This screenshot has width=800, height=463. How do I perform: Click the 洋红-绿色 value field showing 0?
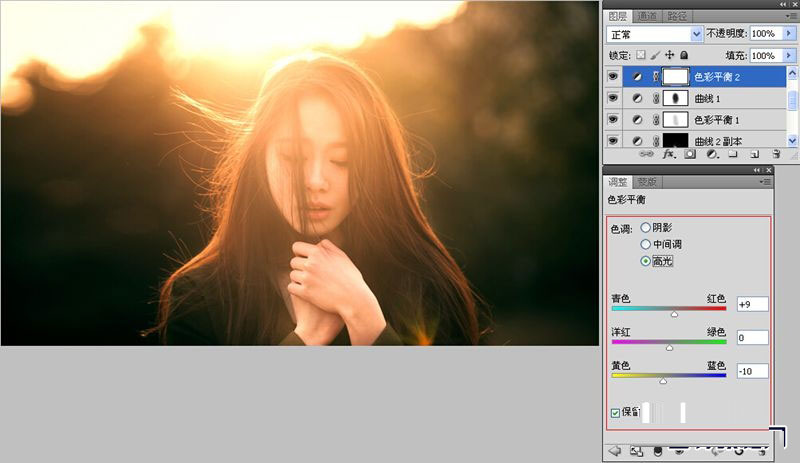pos(753,337)
